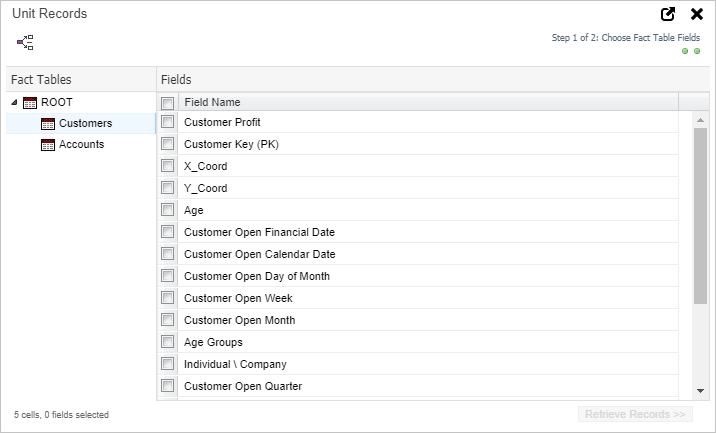Click the Accounts table icon
Screen dimensions: 716x433
pyautogui.click(x=48, y=145)
